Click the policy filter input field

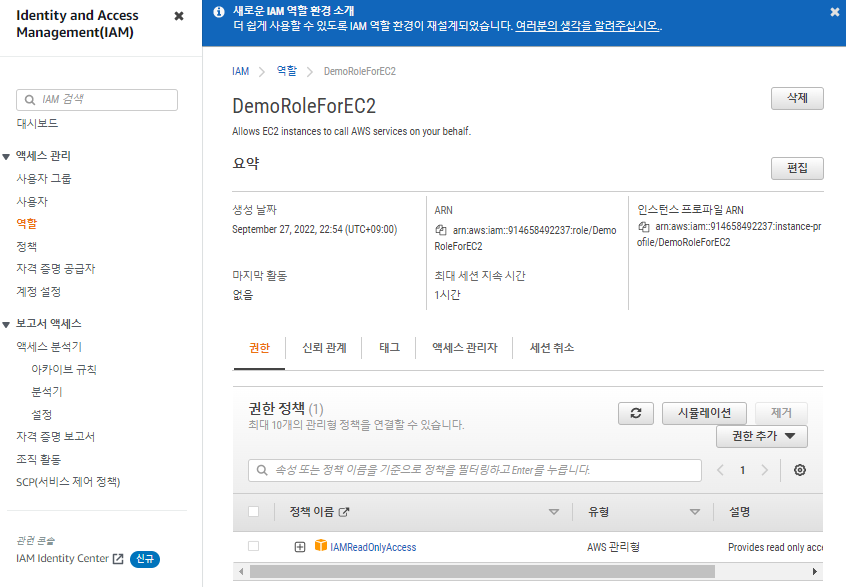[475, 470]
